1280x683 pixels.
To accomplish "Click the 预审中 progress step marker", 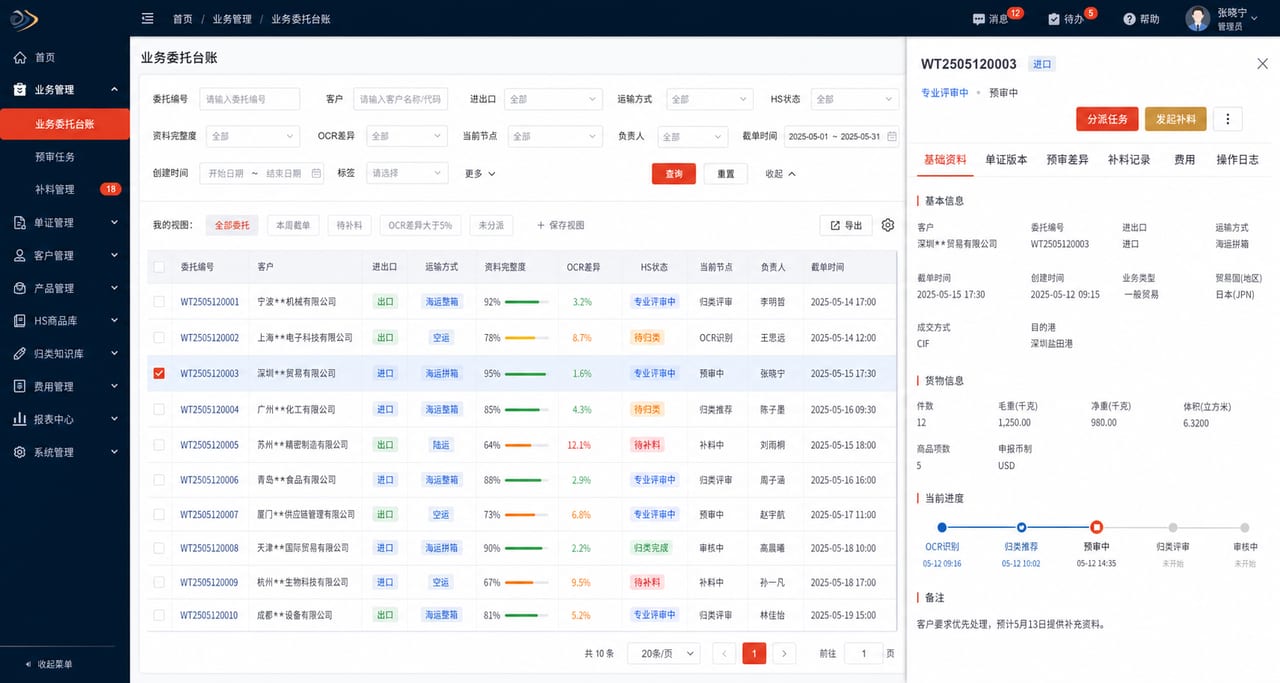I will click(x=1097, y=527).
